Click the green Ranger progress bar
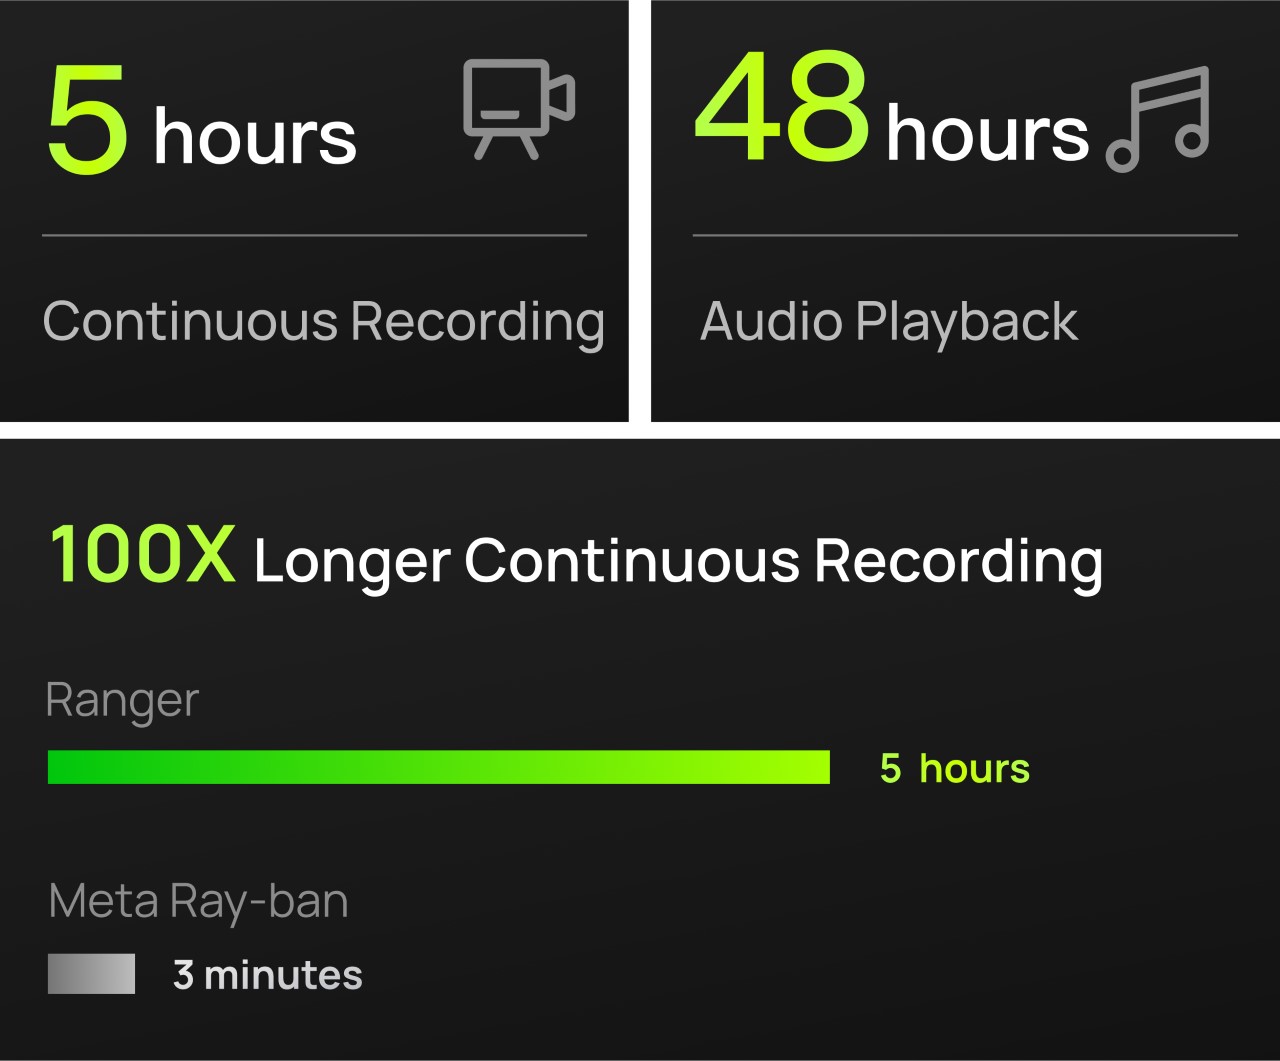The image size is (1280, 1061). tap(438, 767)
